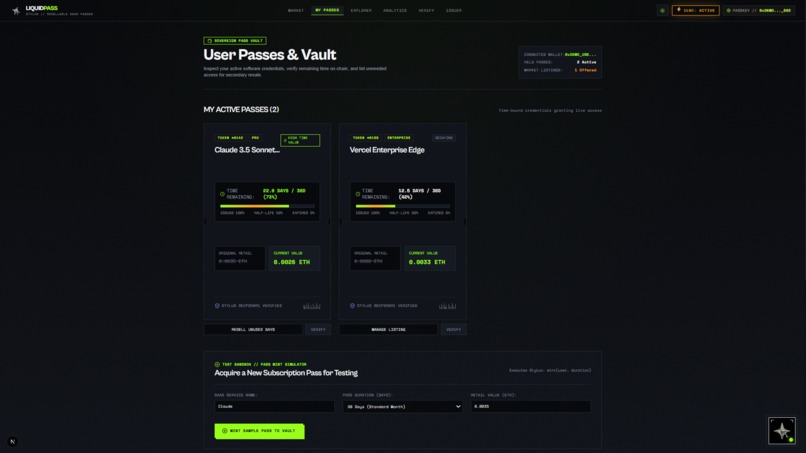Click the shield verified icon on Claude card
Viewport: 806px width, 453px height.
coord(217,305)
